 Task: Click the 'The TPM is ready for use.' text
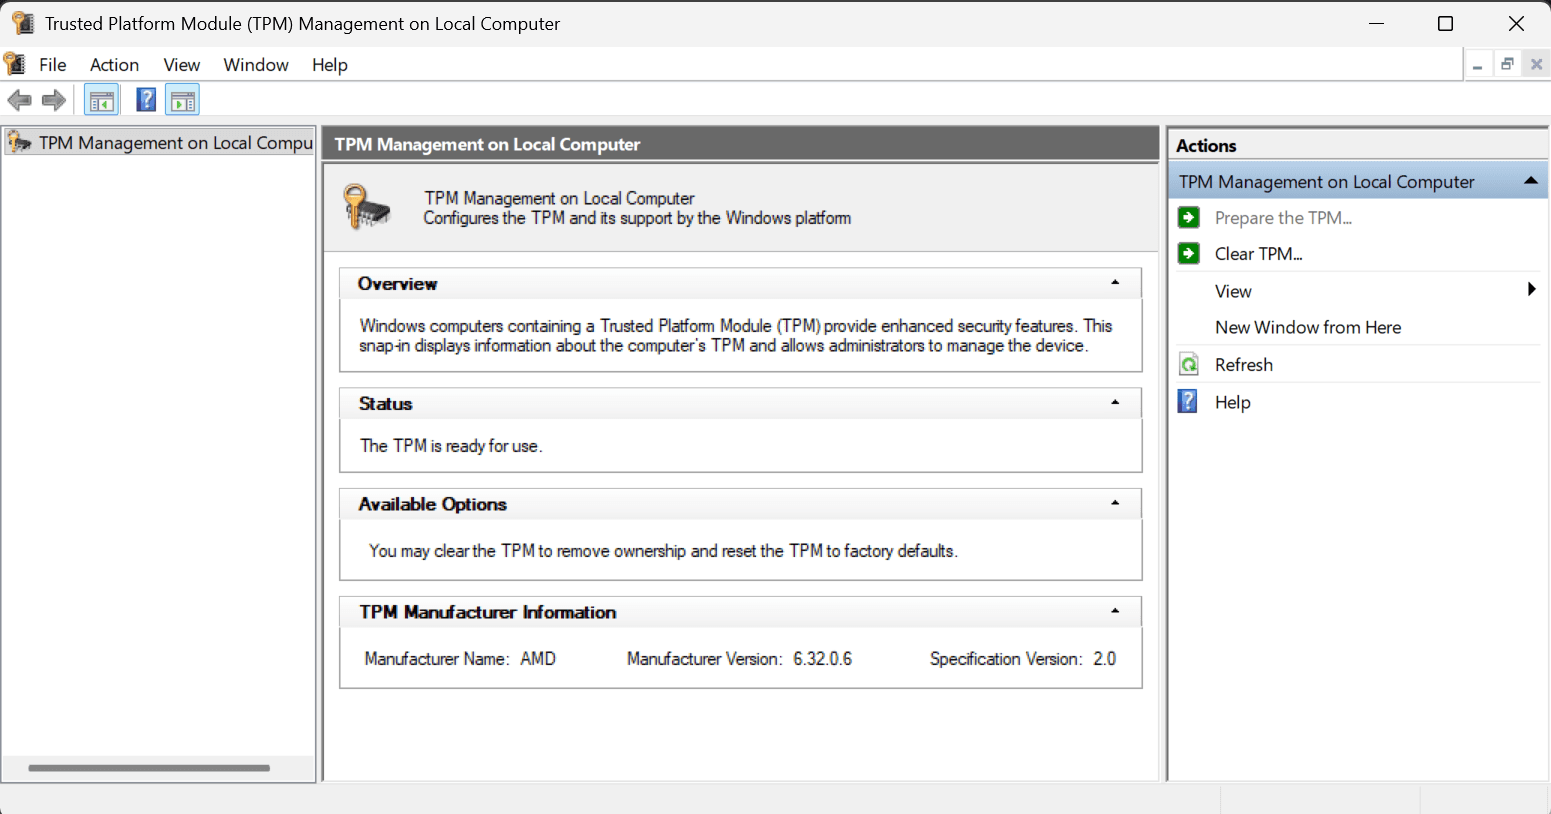click(451, 446)
